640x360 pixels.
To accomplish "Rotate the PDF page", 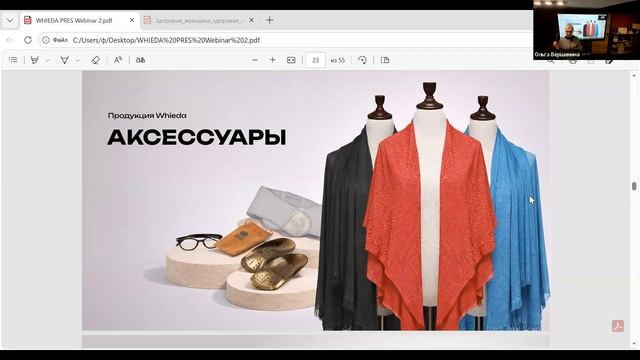I will 362,60.
